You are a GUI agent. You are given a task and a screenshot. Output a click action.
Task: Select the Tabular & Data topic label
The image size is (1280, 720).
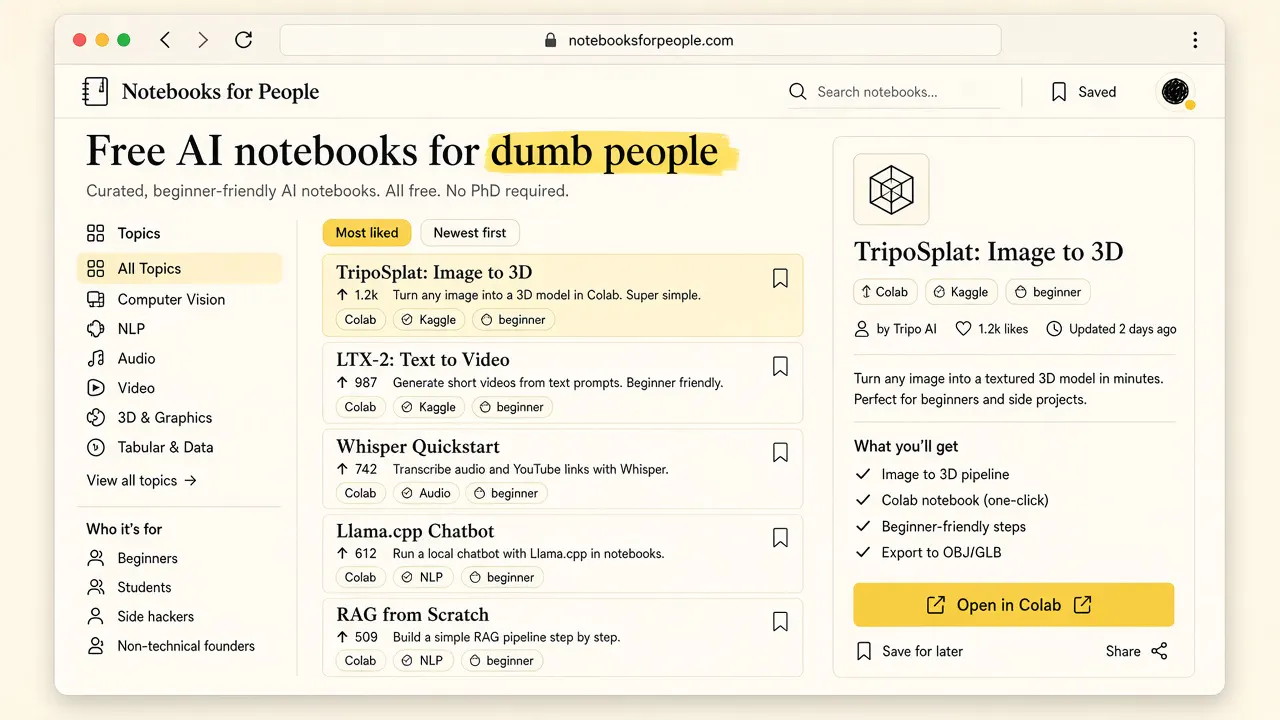(165, 447)
